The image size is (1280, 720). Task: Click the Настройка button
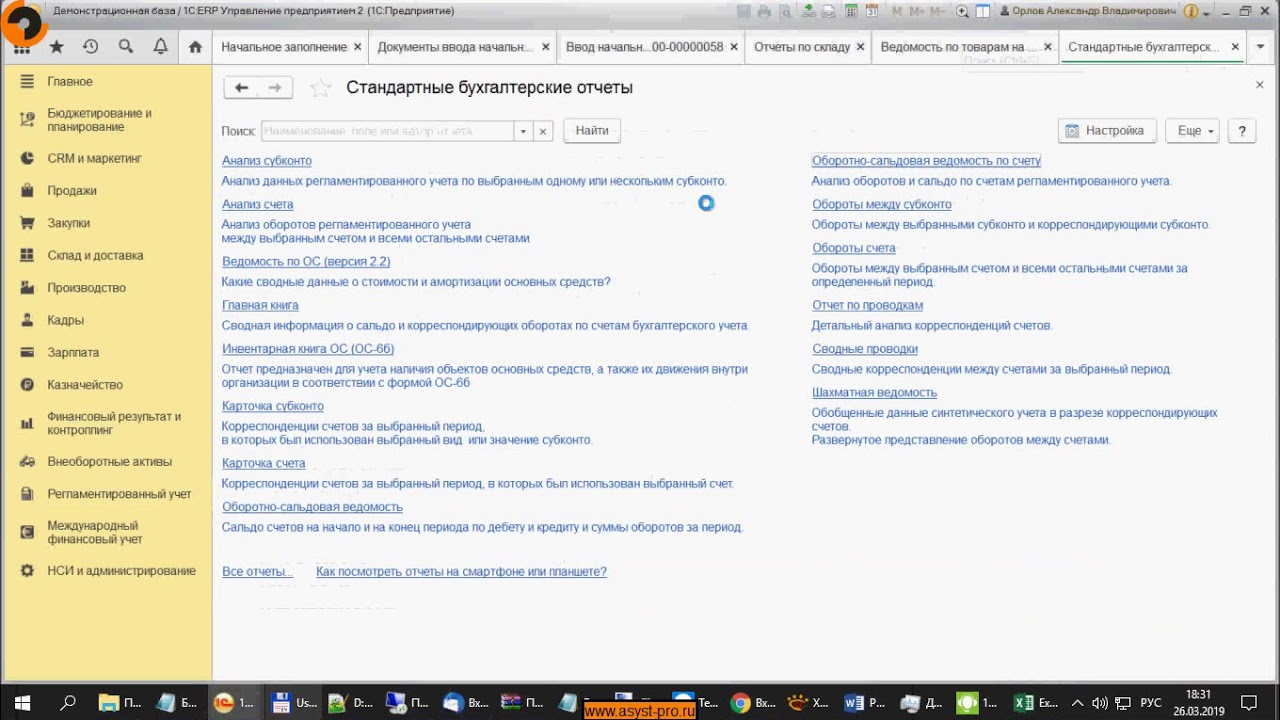pyautogui.click(x=1107, y=131)
